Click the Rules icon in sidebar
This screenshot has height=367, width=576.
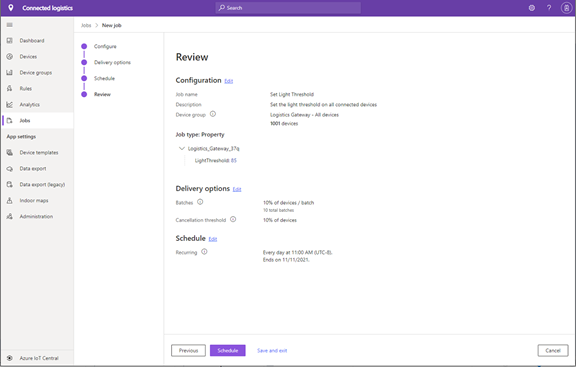pos(10,89)
